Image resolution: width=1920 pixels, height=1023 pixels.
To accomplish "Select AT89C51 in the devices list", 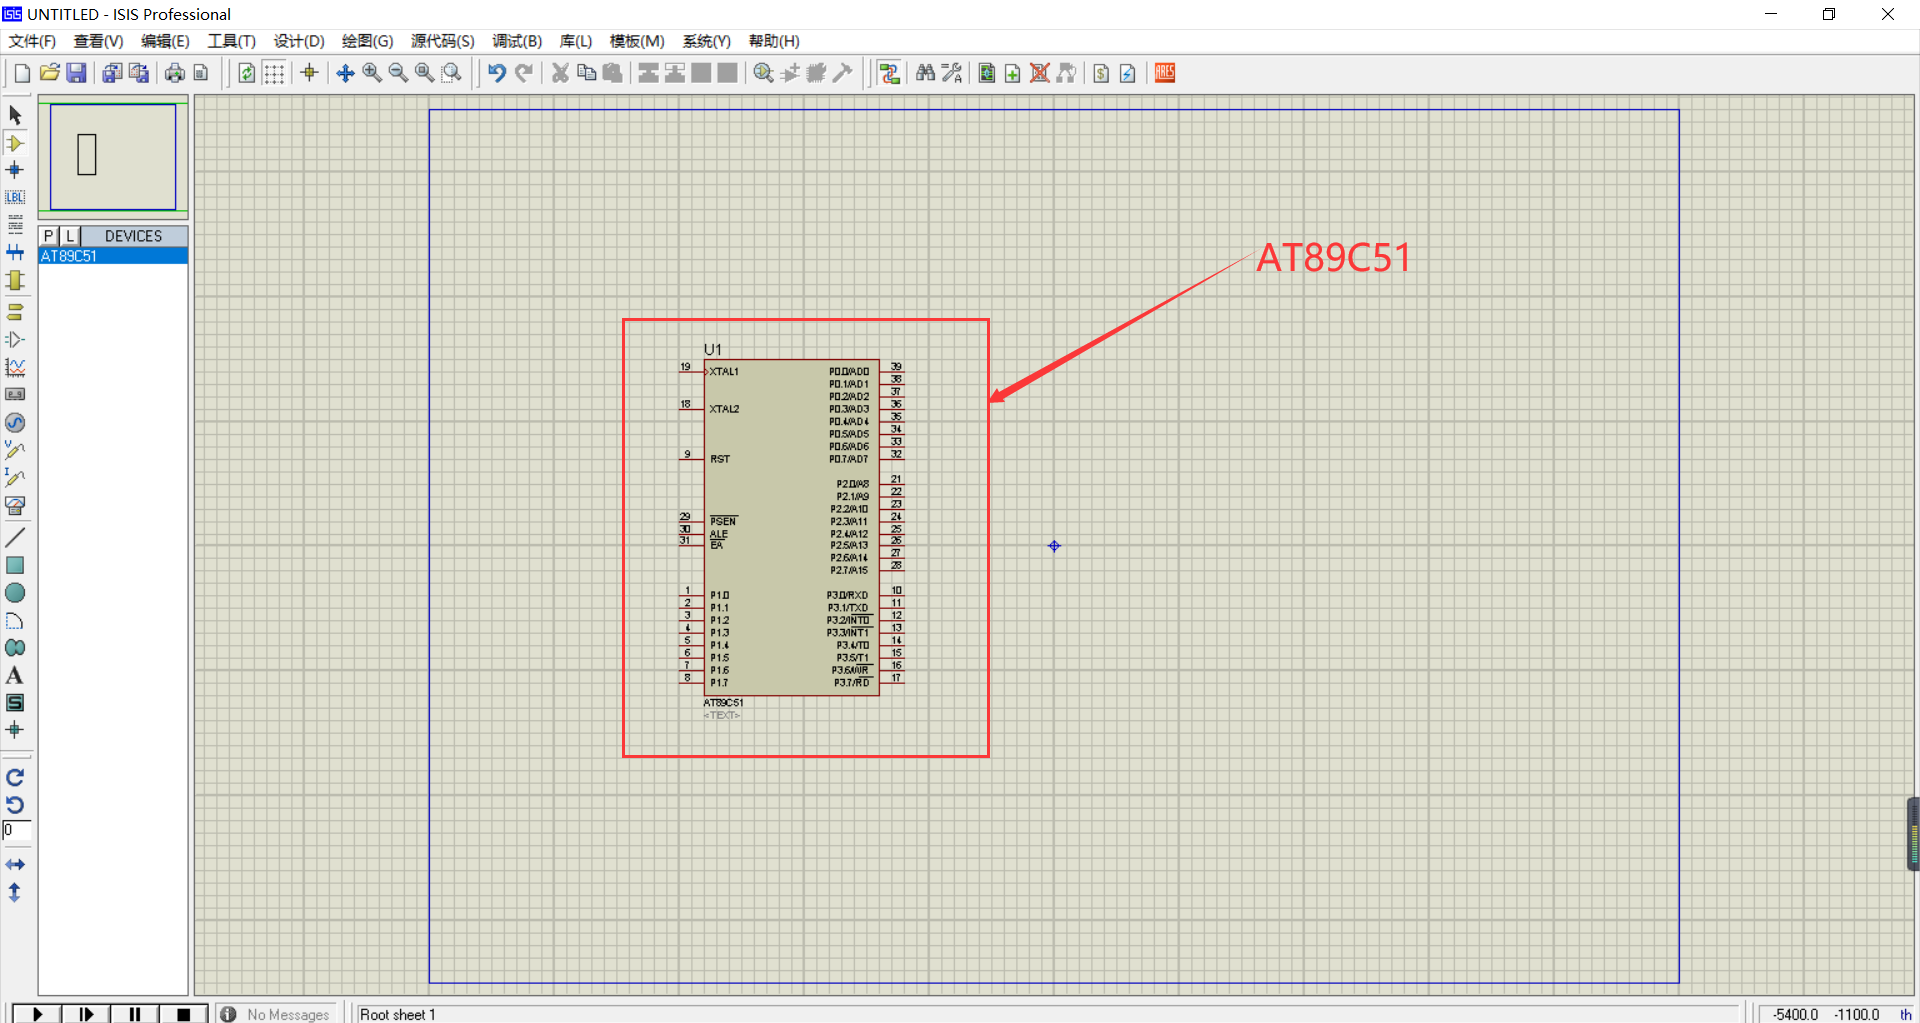I will pyautogui.click(x=113, y=256).
